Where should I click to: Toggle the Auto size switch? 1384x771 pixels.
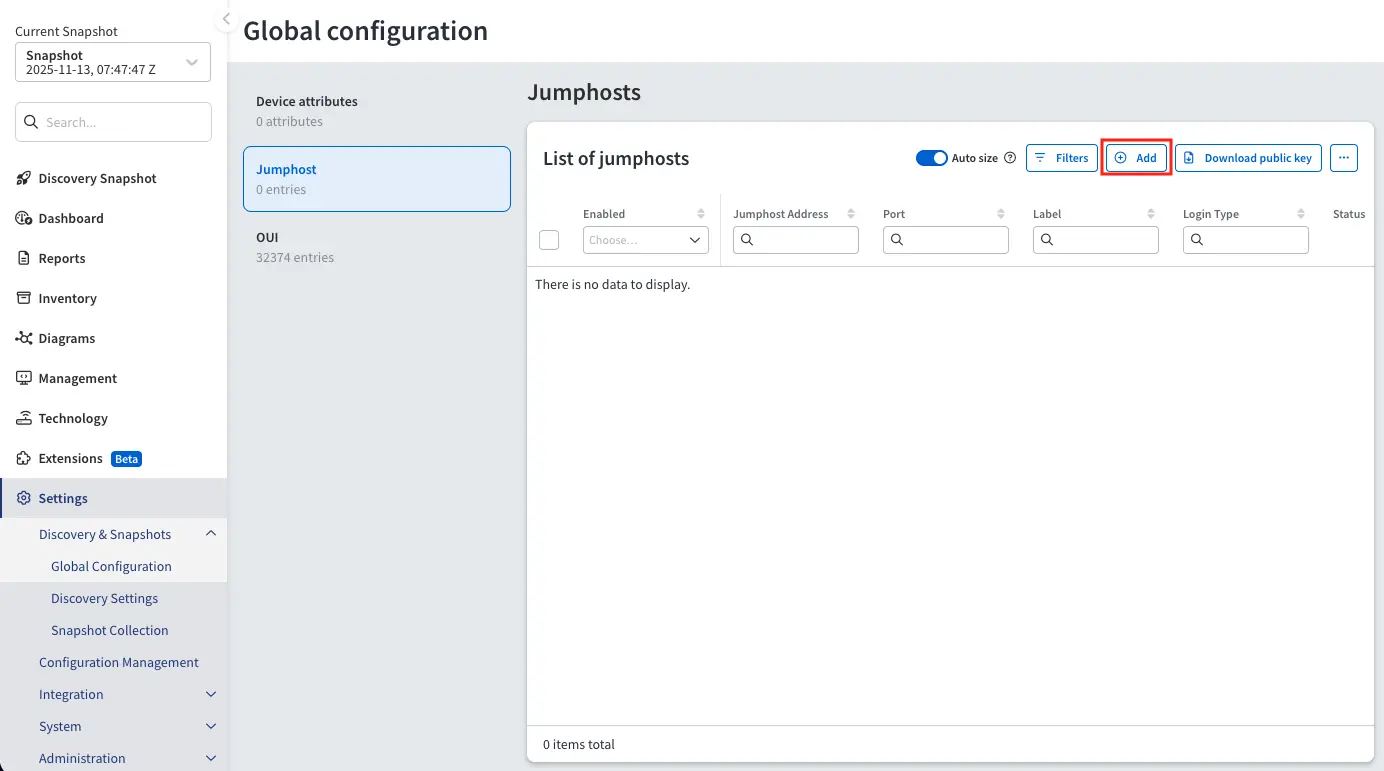(x=931, y=158)
